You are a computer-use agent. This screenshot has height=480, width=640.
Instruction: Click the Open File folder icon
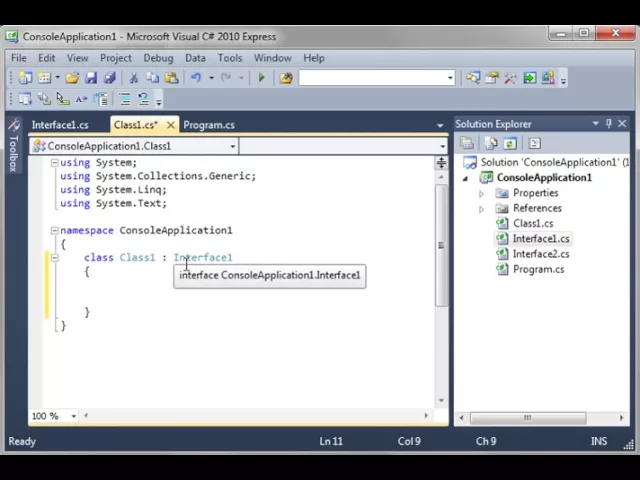(x=72, y=78)
